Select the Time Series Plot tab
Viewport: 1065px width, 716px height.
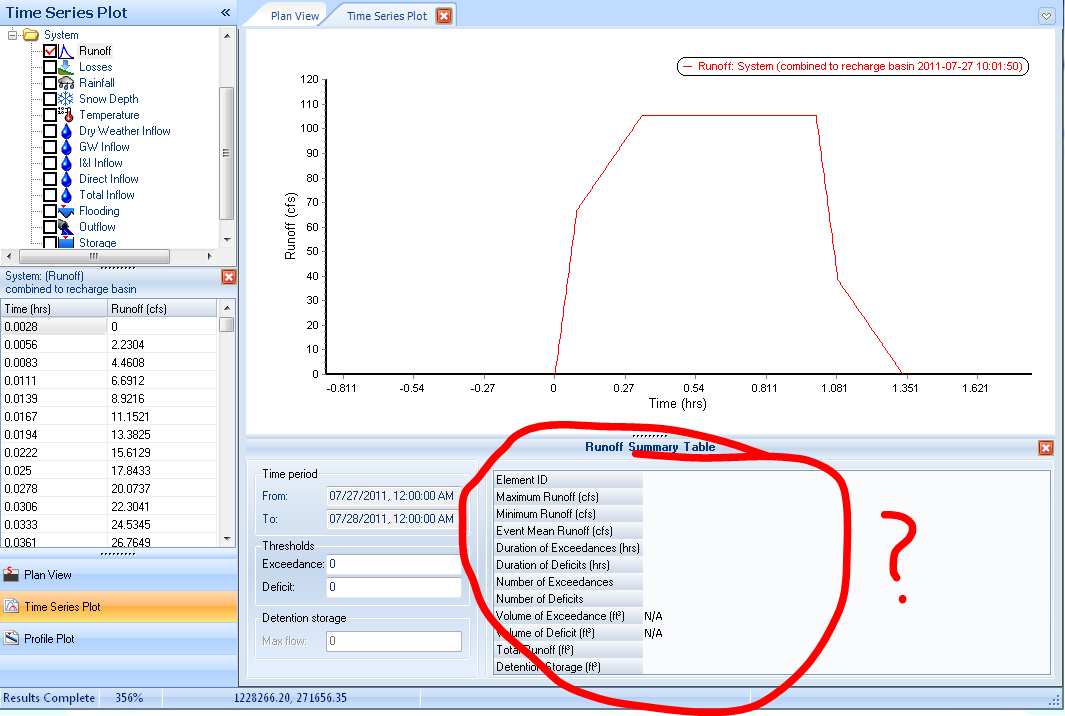pos(387,16)
